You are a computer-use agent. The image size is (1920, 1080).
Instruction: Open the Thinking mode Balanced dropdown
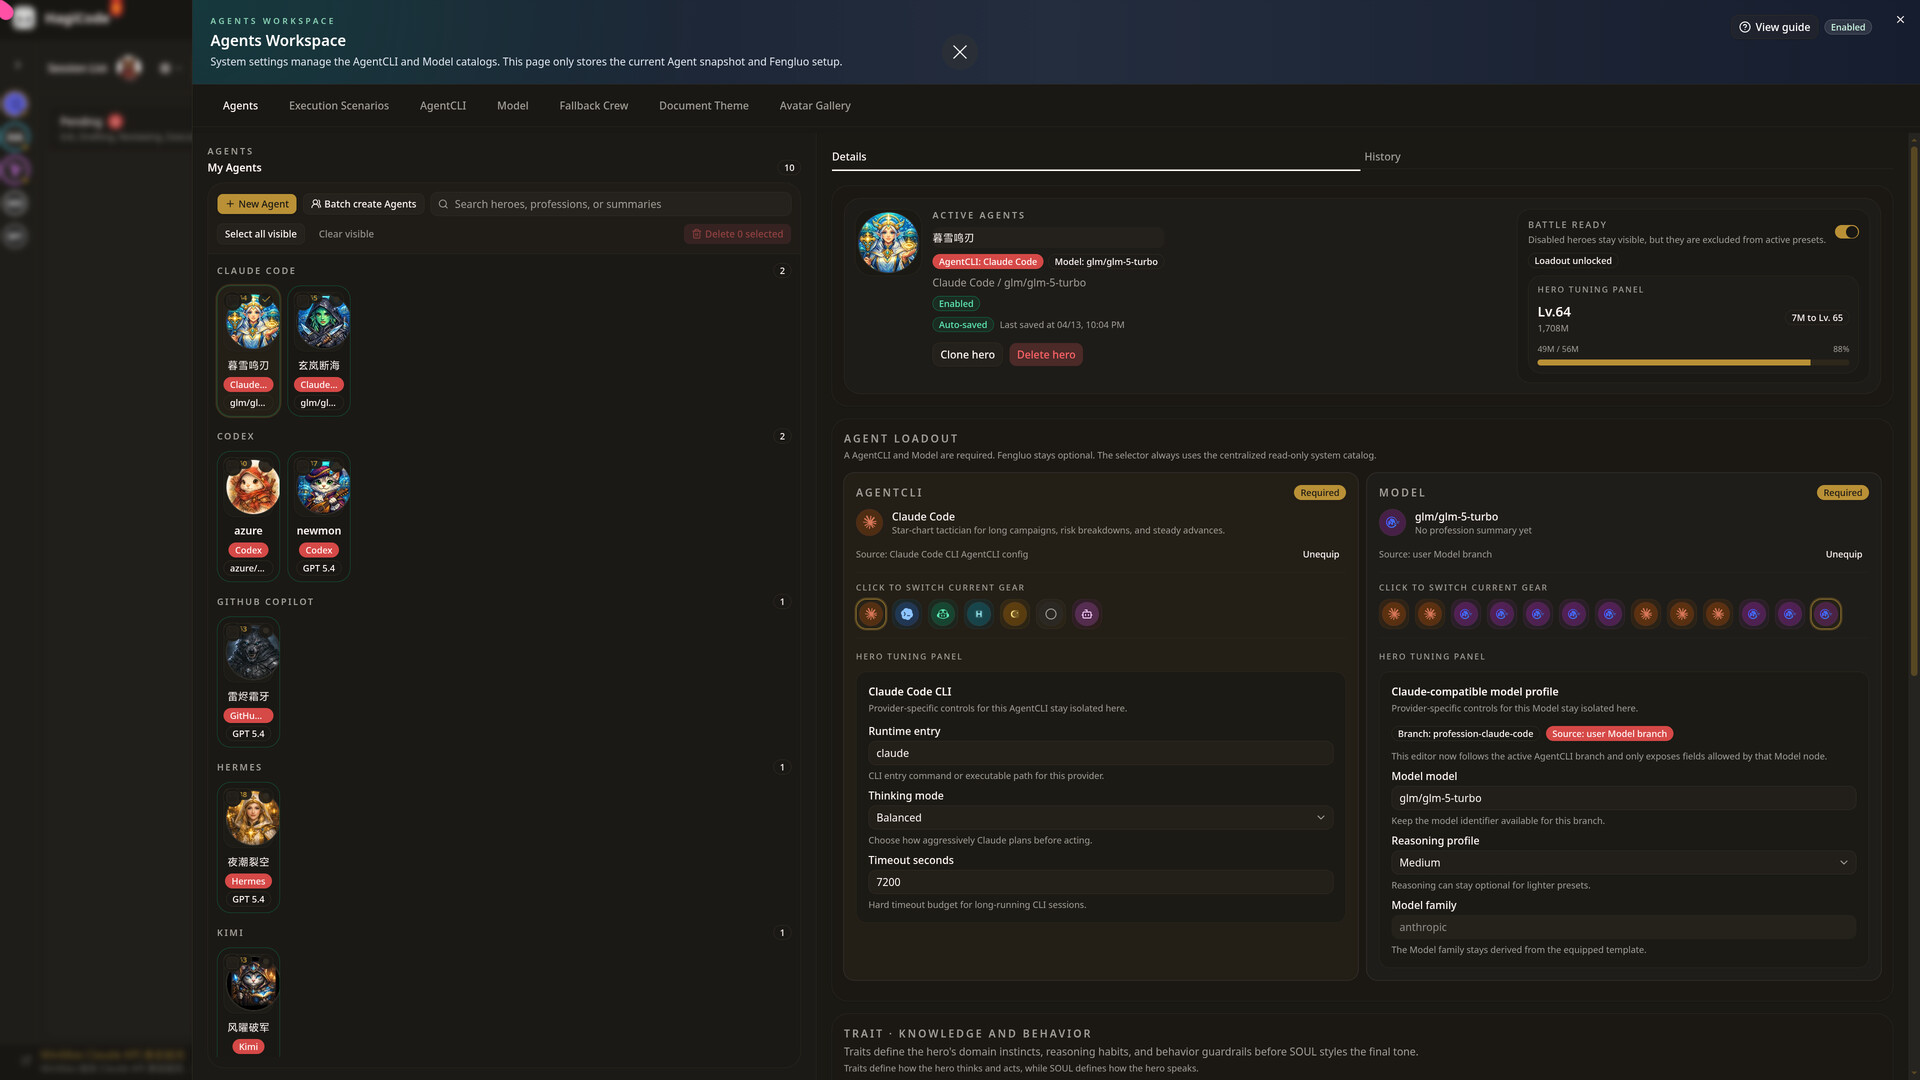click(1100, 818)
